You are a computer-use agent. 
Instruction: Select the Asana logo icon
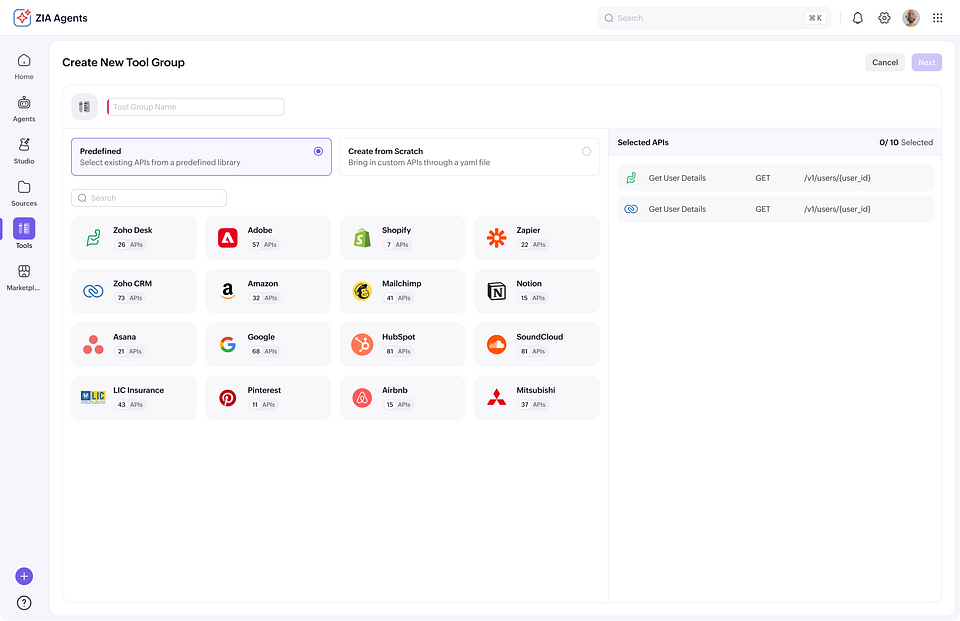point(93,344)
